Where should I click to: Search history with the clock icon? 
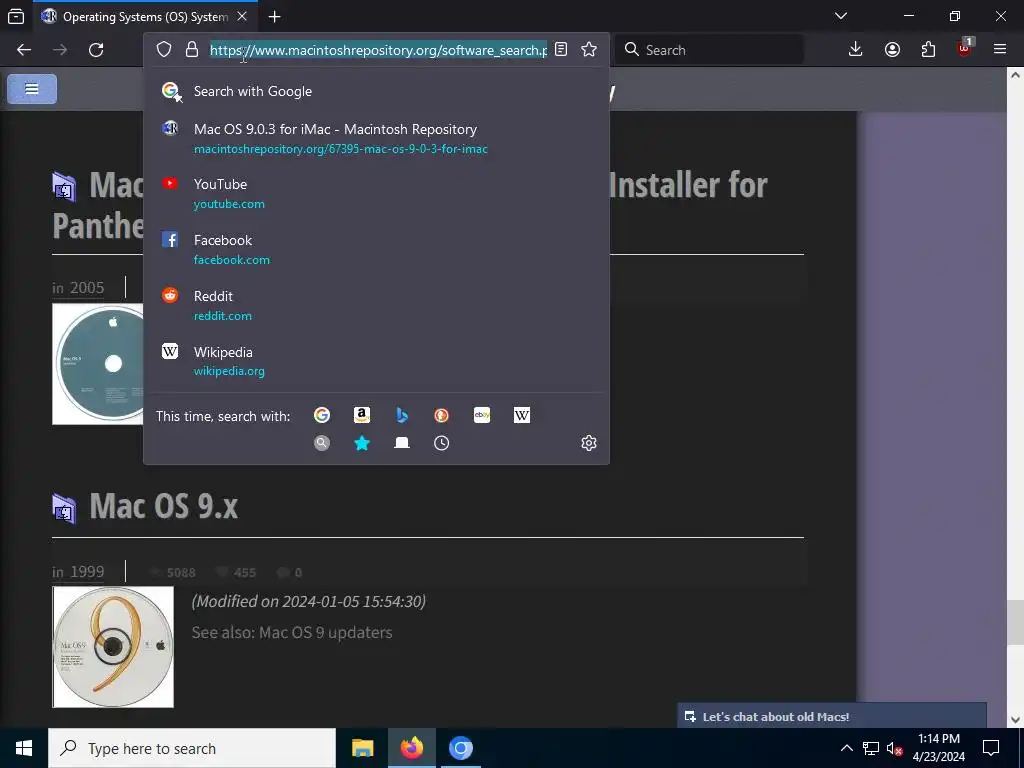click(441, 443)
